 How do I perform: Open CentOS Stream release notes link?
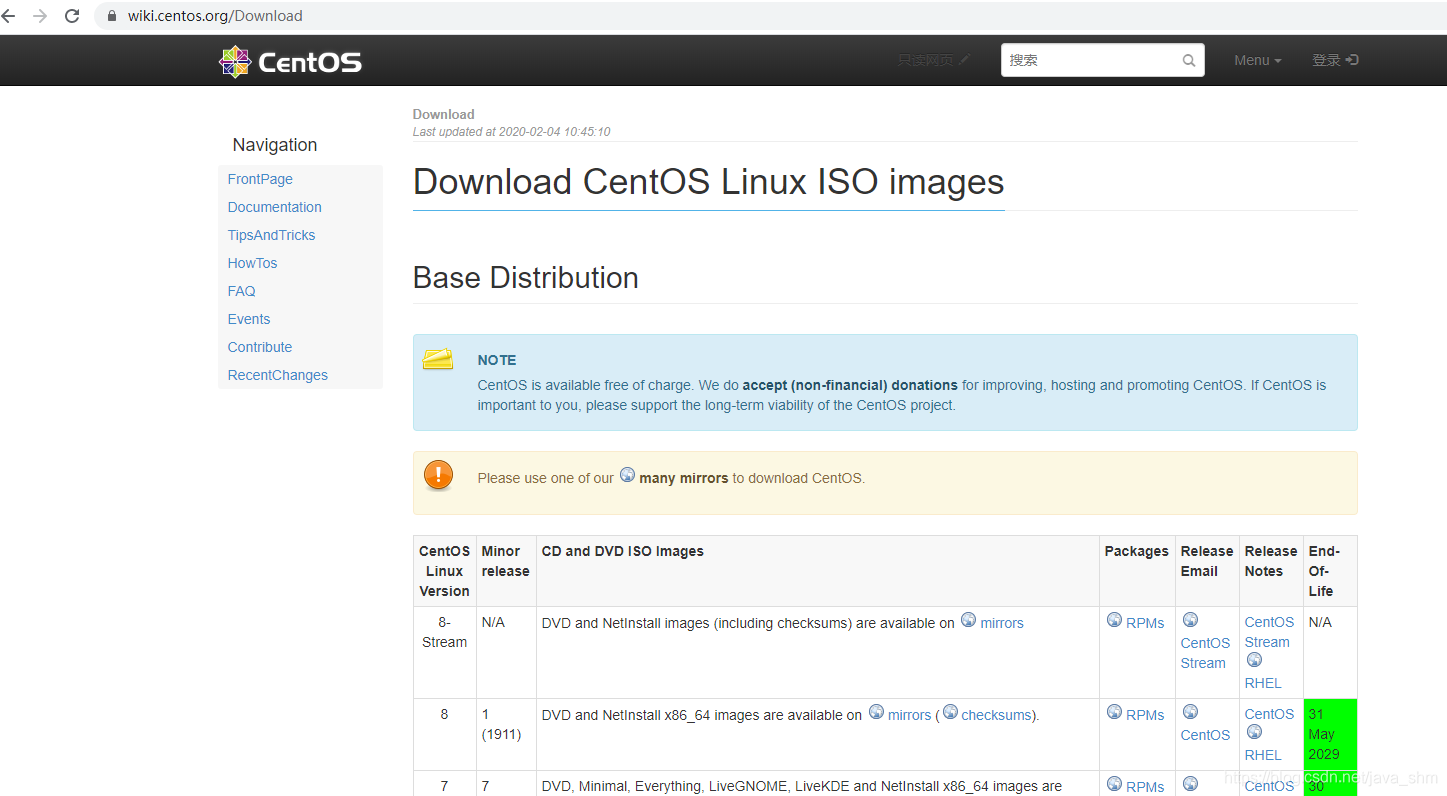tap(1269, 632)
